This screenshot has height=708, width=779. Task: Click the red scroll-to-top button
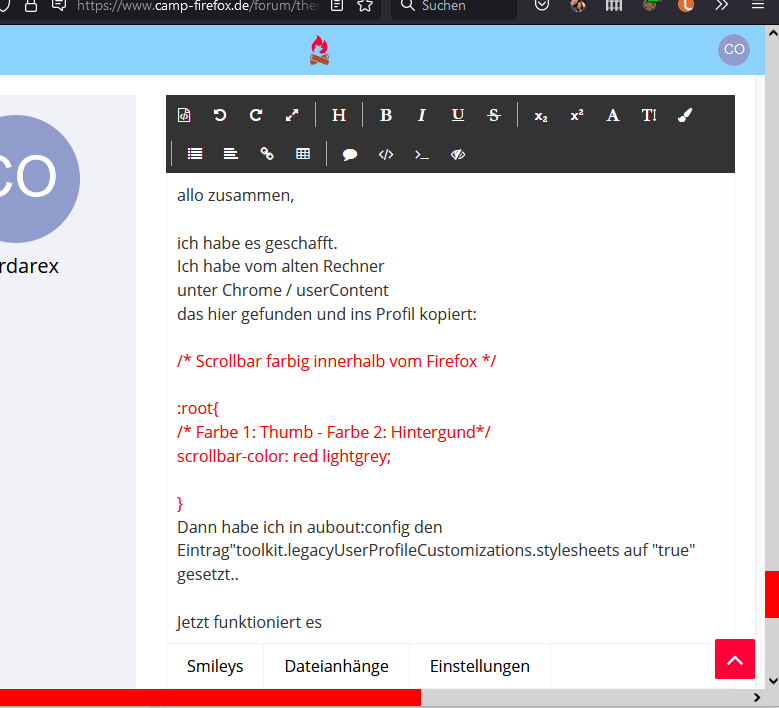point(734,660)
